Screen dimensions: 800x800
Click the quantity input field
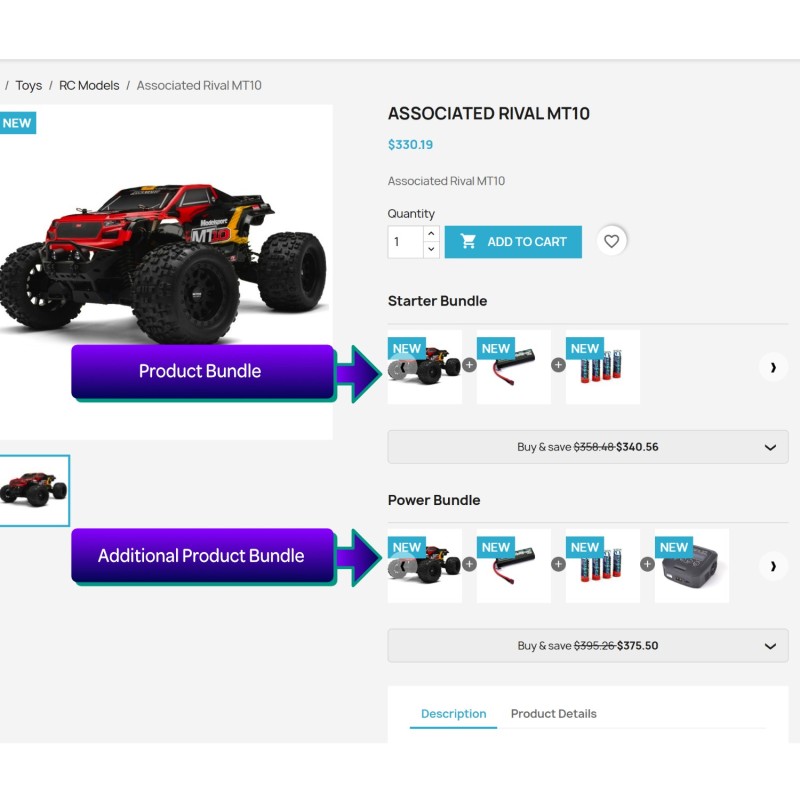pyautogui.click(x=406, y=242)
